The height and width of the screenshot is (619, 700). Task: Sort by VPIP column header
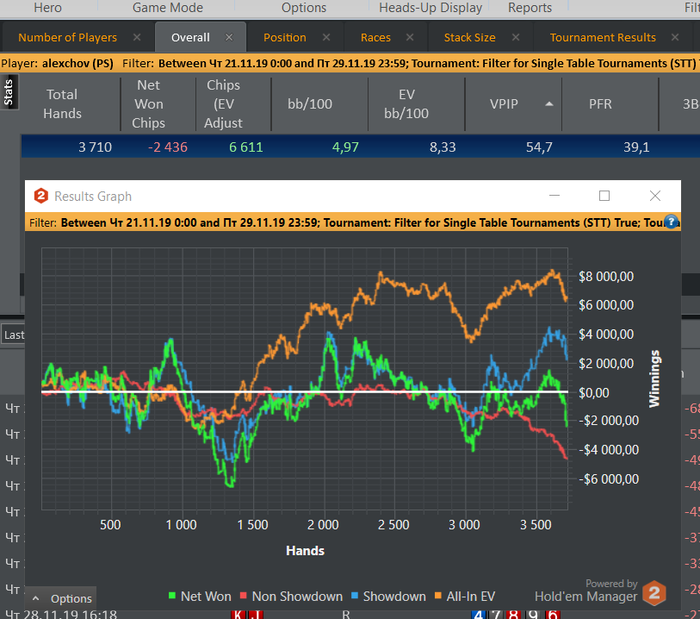click(504, 104)
